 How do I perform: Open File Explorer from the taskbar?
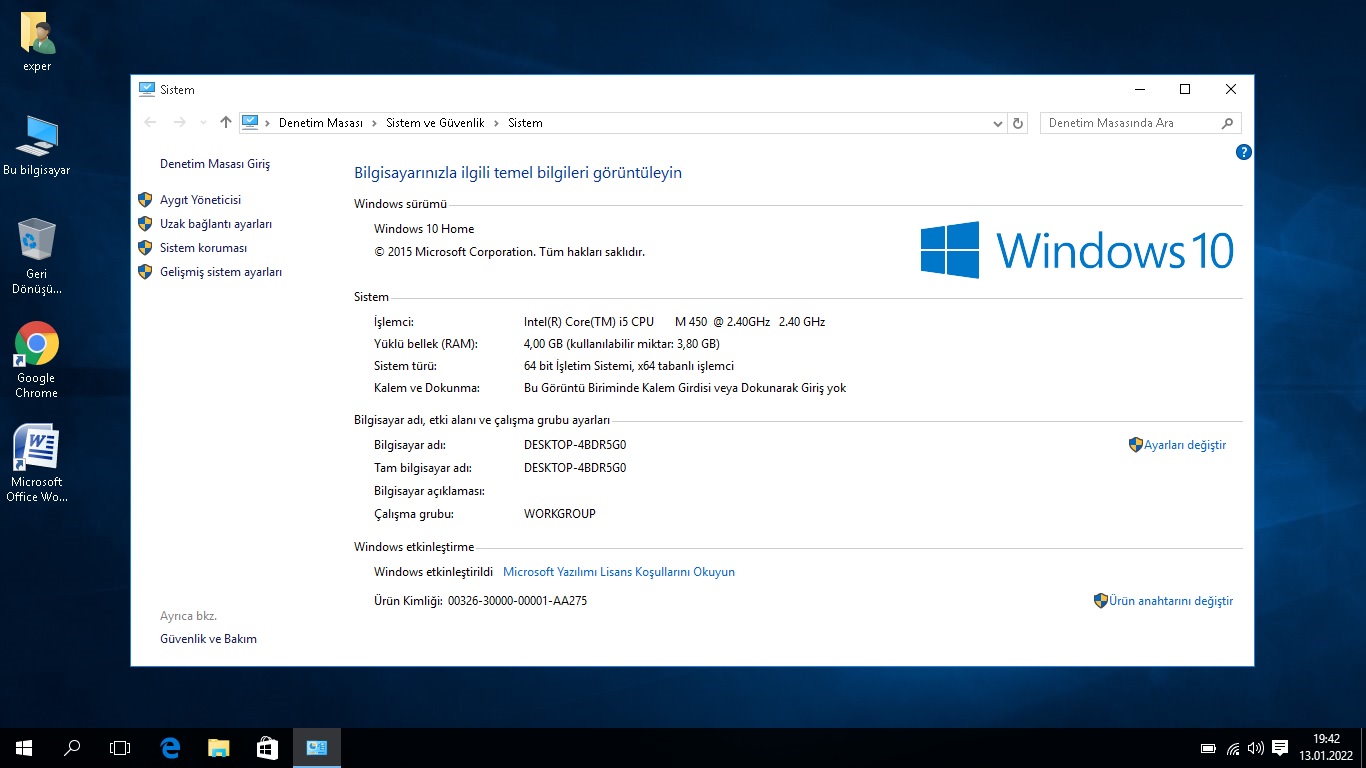(x=218, y=747)
